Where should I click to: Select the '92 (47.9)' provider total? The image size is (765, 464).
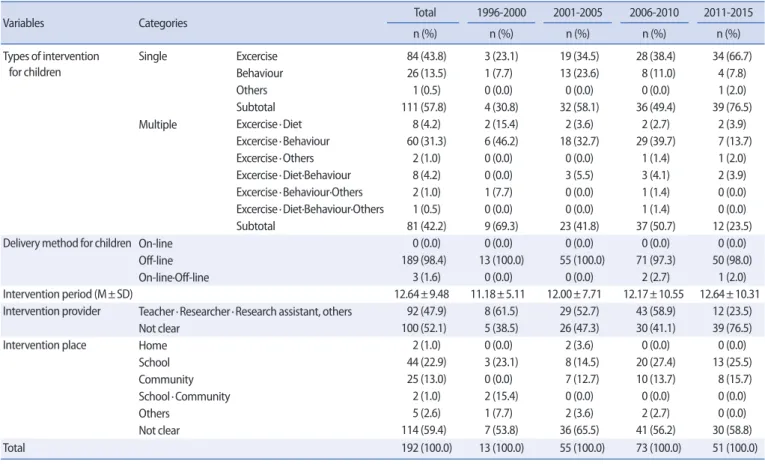pos(426,311)
